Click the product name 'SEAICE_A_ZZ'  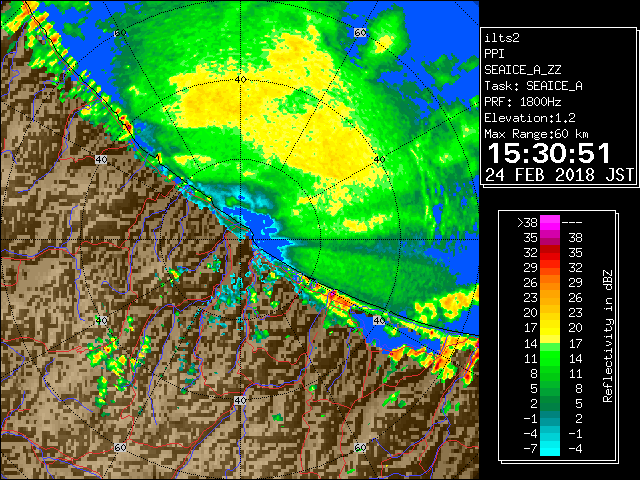(522, 70)
